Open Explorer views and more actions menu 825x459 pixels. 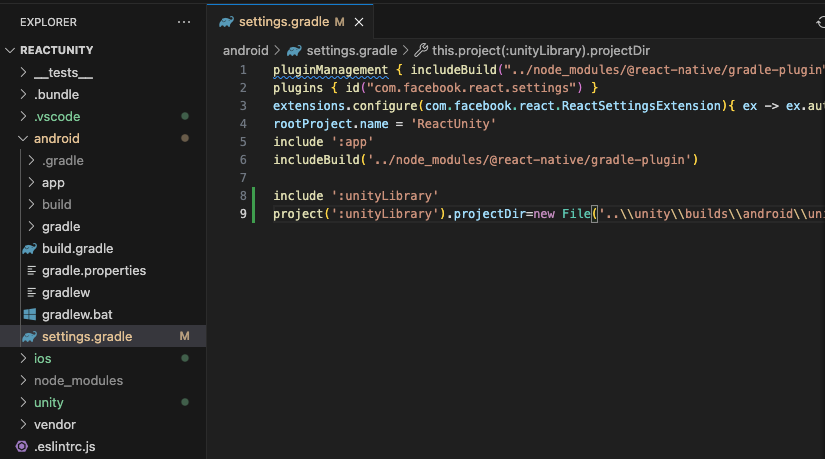coord(184,22)
